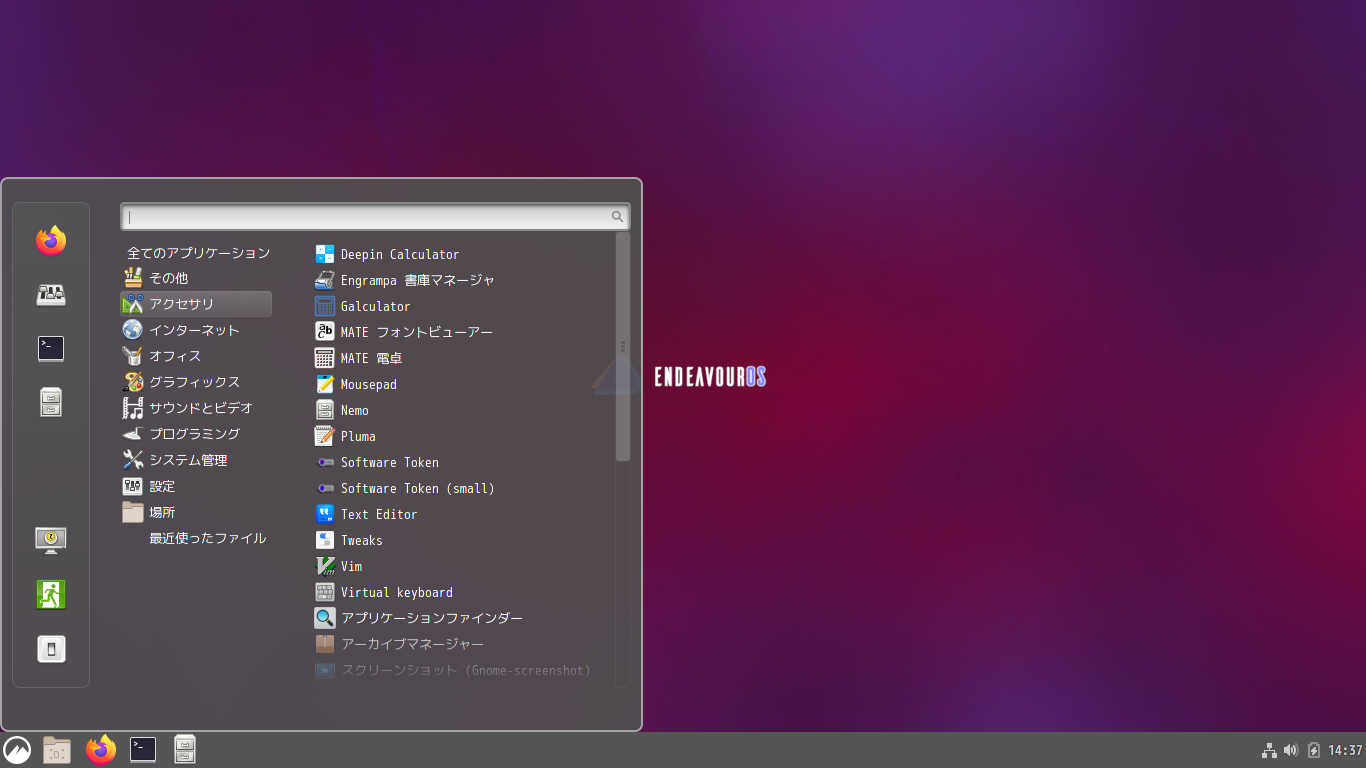Open the volume tray icon
The image size is (1366, 768).
pyautogui.click(x=1291, y=750)
